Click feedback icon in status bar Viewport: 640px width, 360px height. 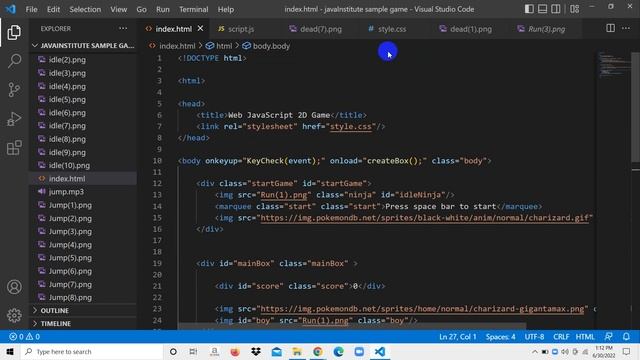click(608, 337)
